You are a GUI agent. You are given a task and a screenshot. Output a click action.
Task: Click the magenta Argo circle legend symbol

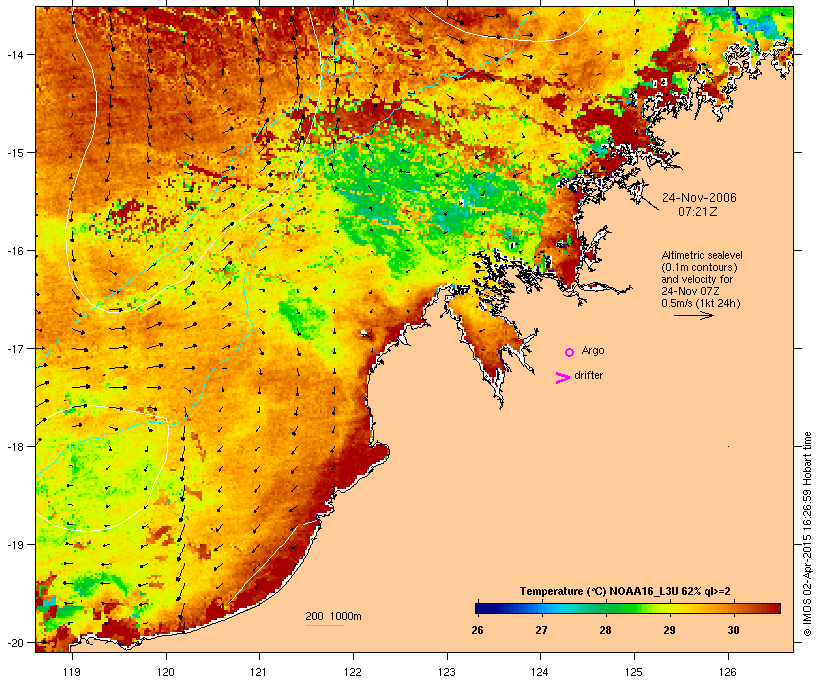570,353
